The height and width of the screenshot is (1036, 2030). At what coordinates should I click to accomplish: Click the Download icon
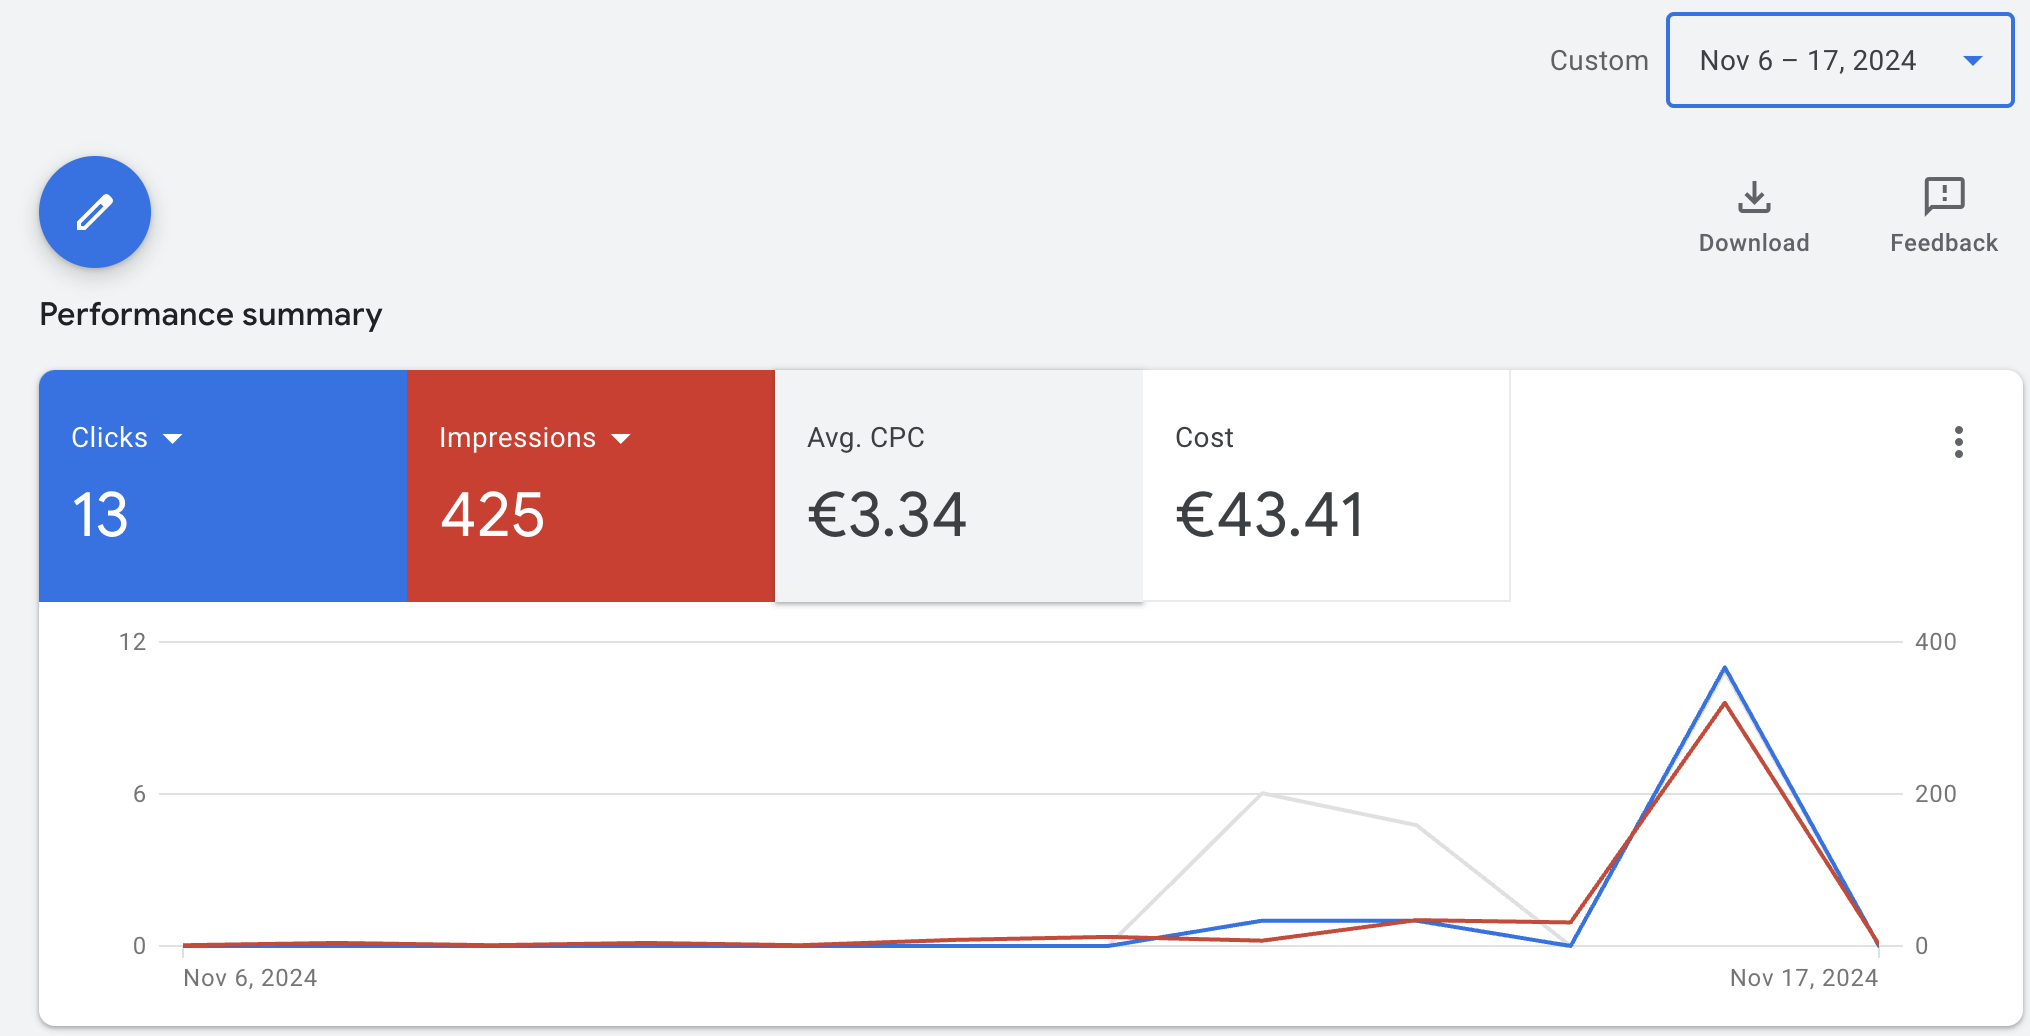[1754, 197]
